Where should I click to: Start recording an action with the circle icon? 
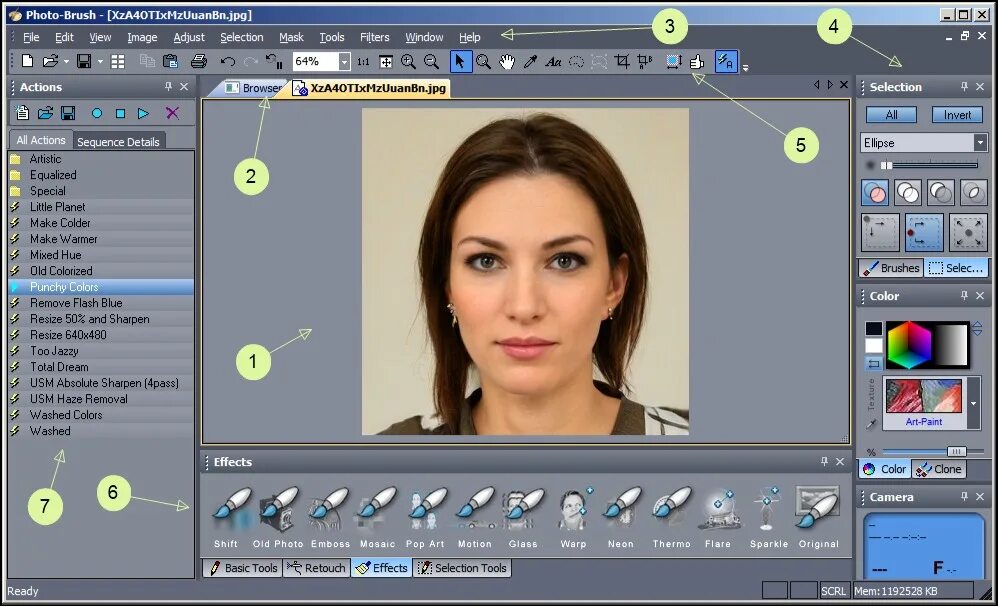tap(97, 113)
